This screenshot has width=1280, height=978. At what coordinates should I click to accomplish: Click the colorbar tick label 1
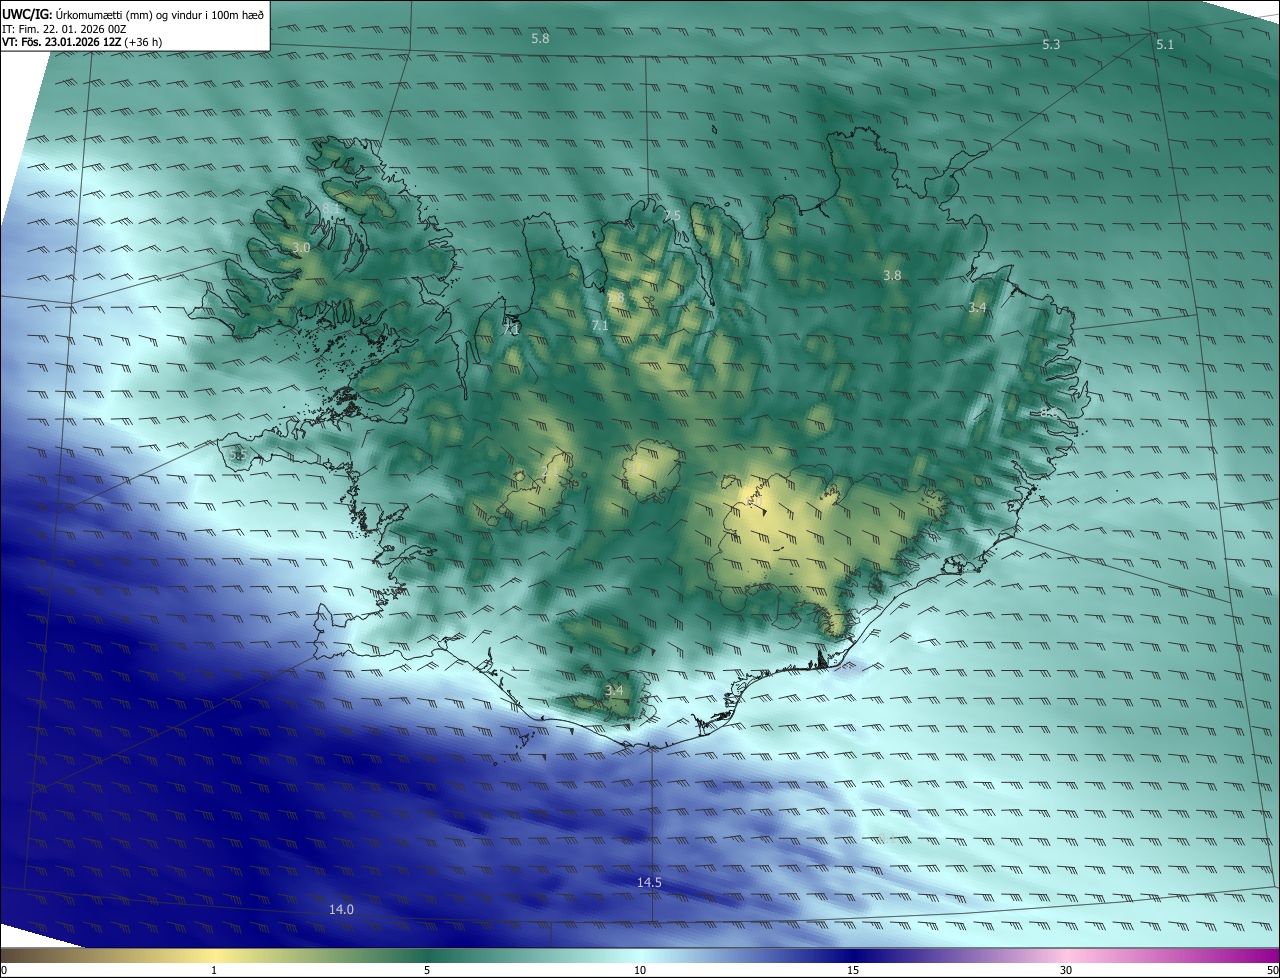click(x=214, y=970)
